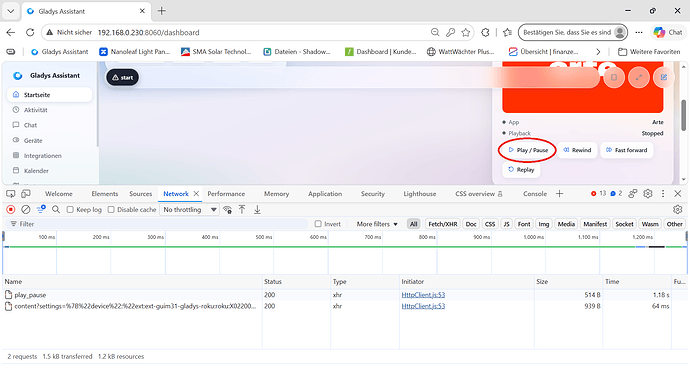Image resolution: width=690 pixels, height=371 pixels.
Task: Click the Fast forward button
Action: pyautogui.click(x=627, y=150)
